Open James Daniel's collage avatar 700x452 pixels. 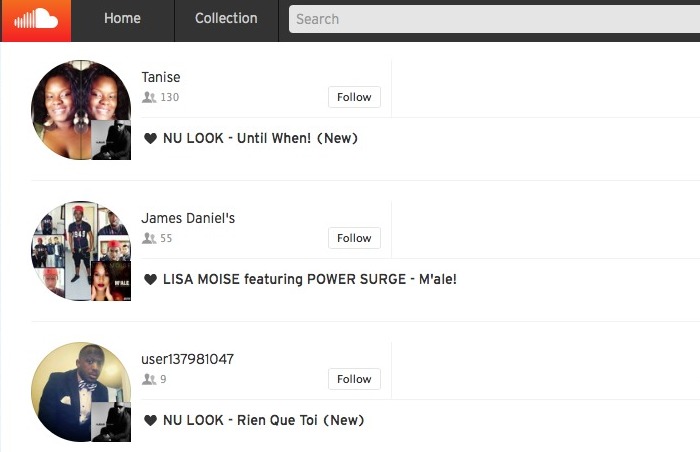[x=81, y=251]
